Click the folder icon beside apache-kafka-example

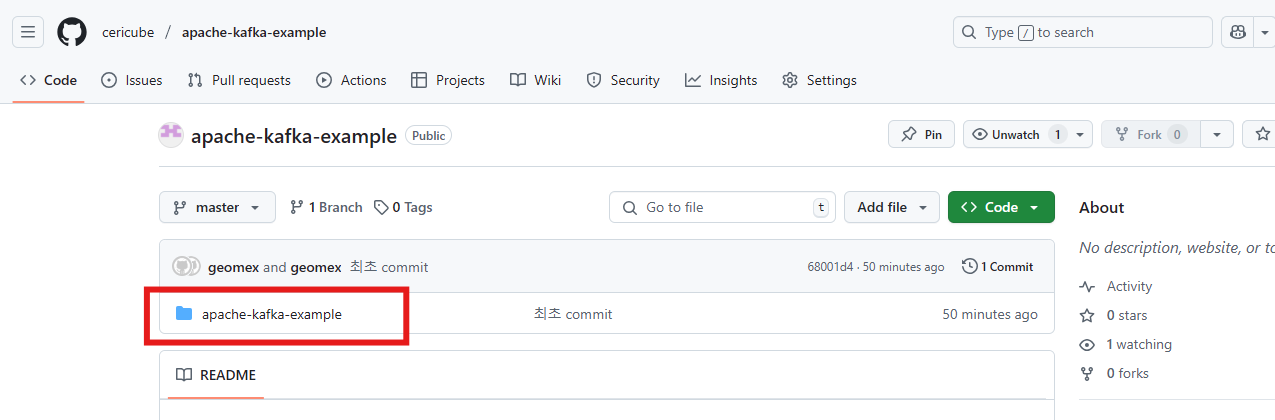click(184, 314)
